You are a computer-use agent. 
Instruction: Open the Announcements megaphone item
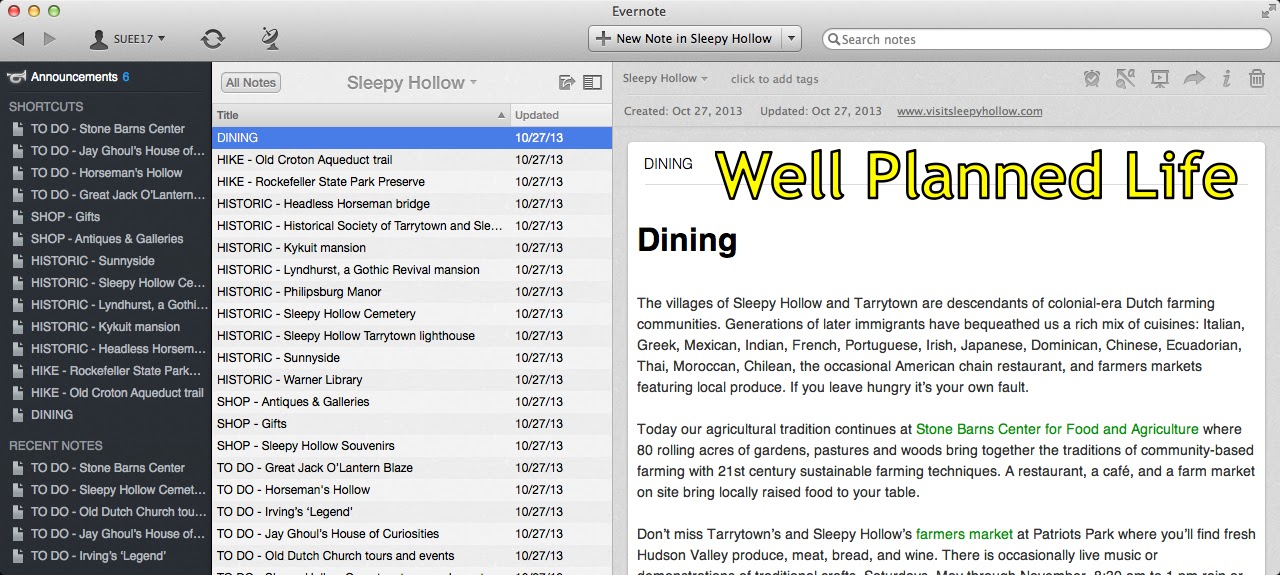tap(68, 77)
